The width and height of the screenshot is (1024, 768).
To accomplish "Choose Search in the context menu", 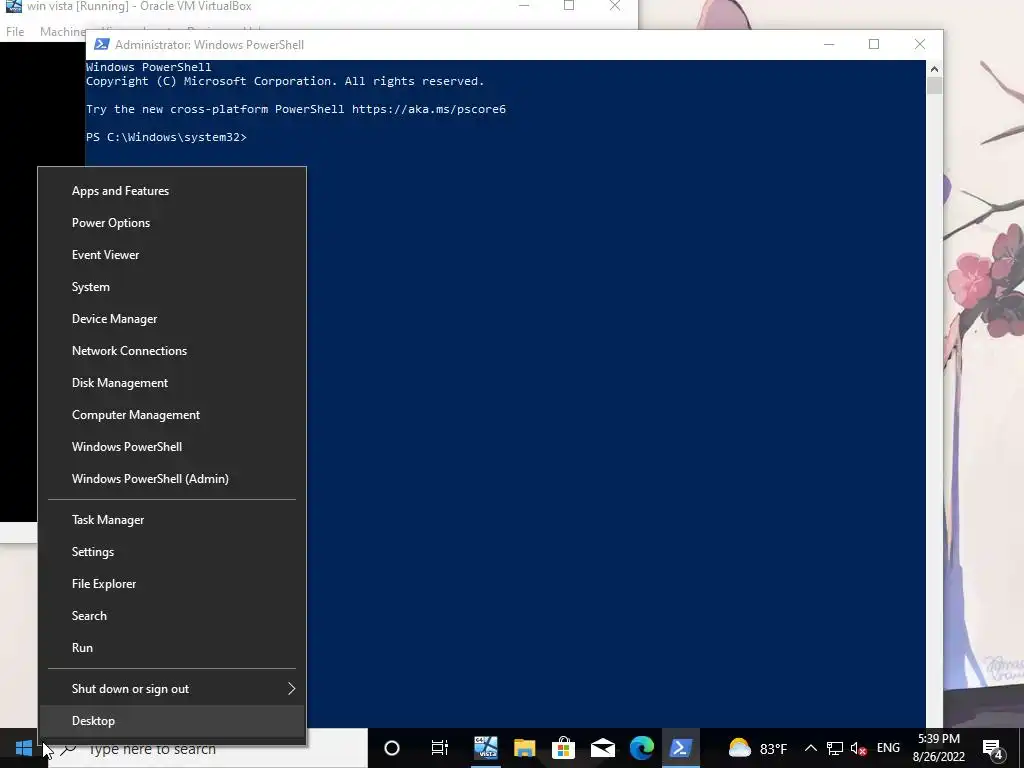I will click(172, 616).
